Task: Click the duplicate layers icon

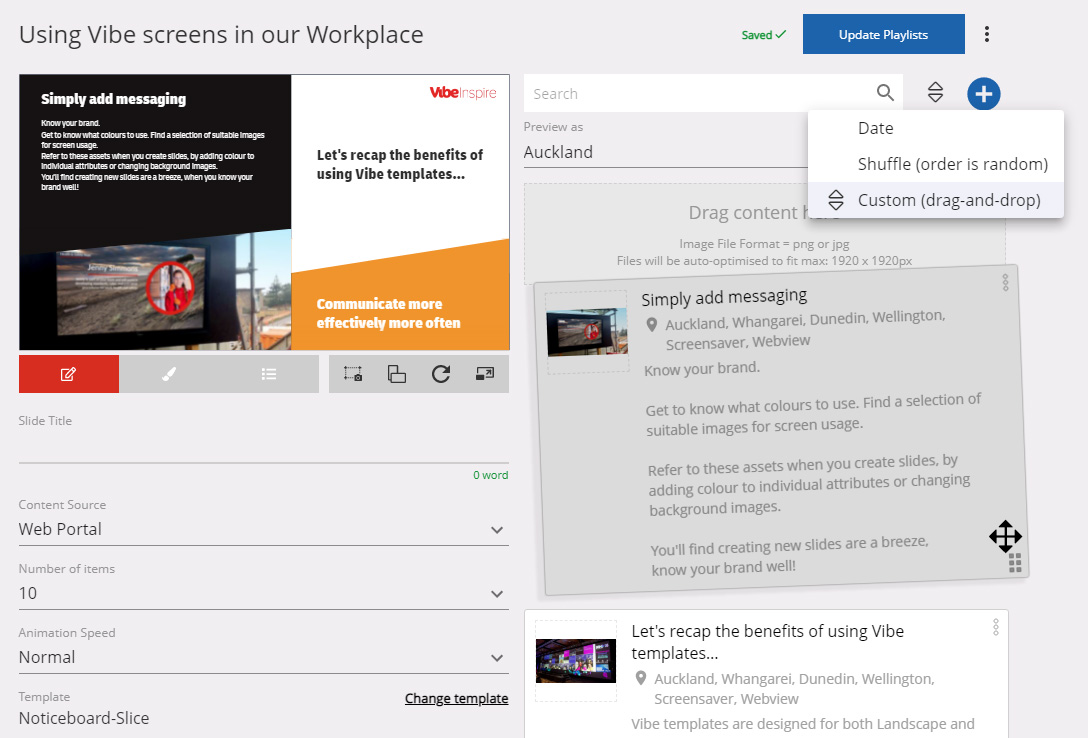Action: [x=397, y=374]
